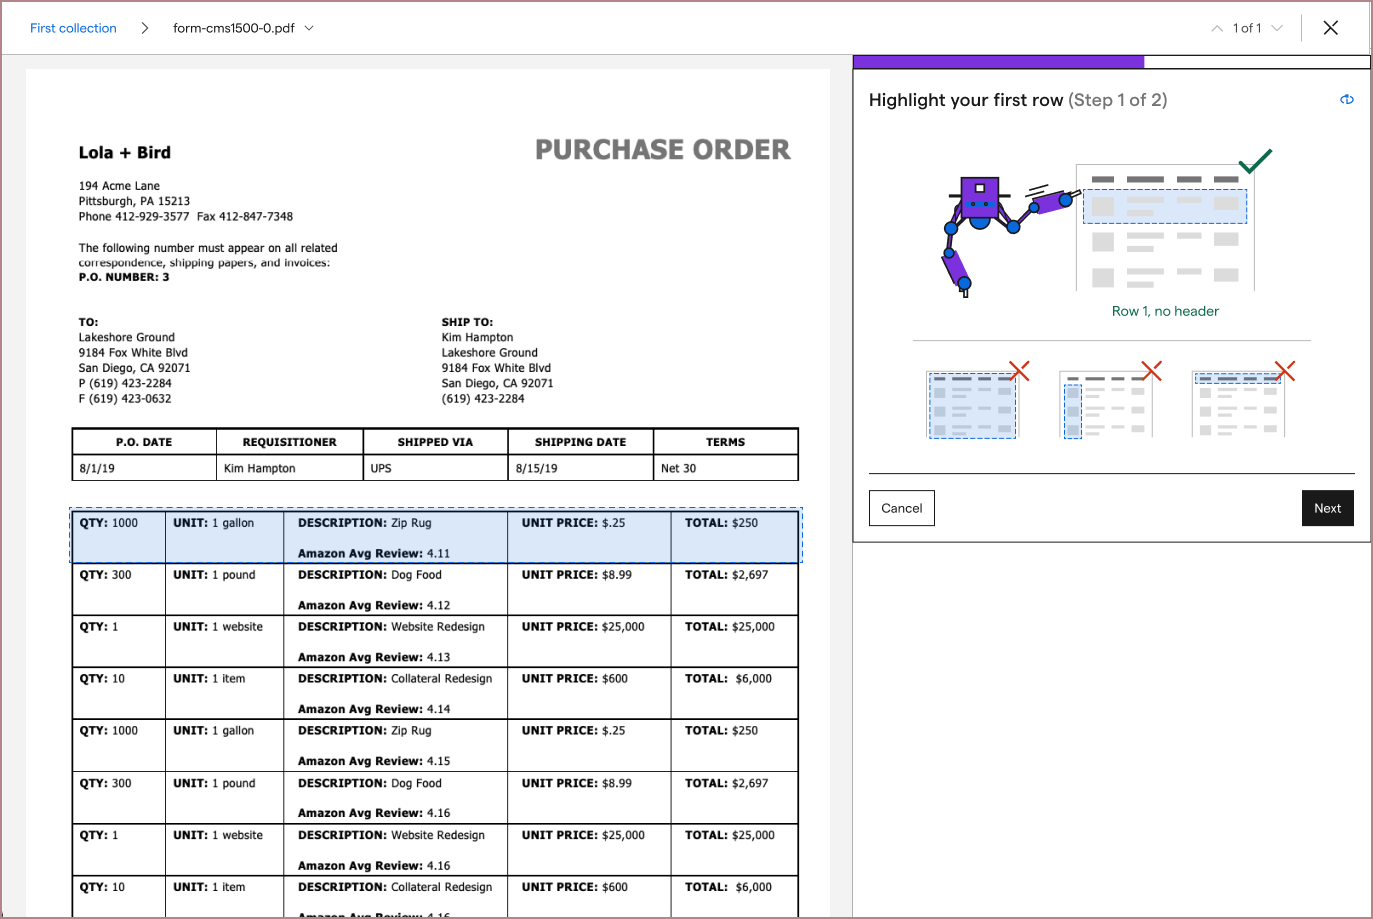Click the replay animation icon
Image resolution: width=1373 pixels, height=919 pixels.
pyautogui.click(x=1347, y=99)
